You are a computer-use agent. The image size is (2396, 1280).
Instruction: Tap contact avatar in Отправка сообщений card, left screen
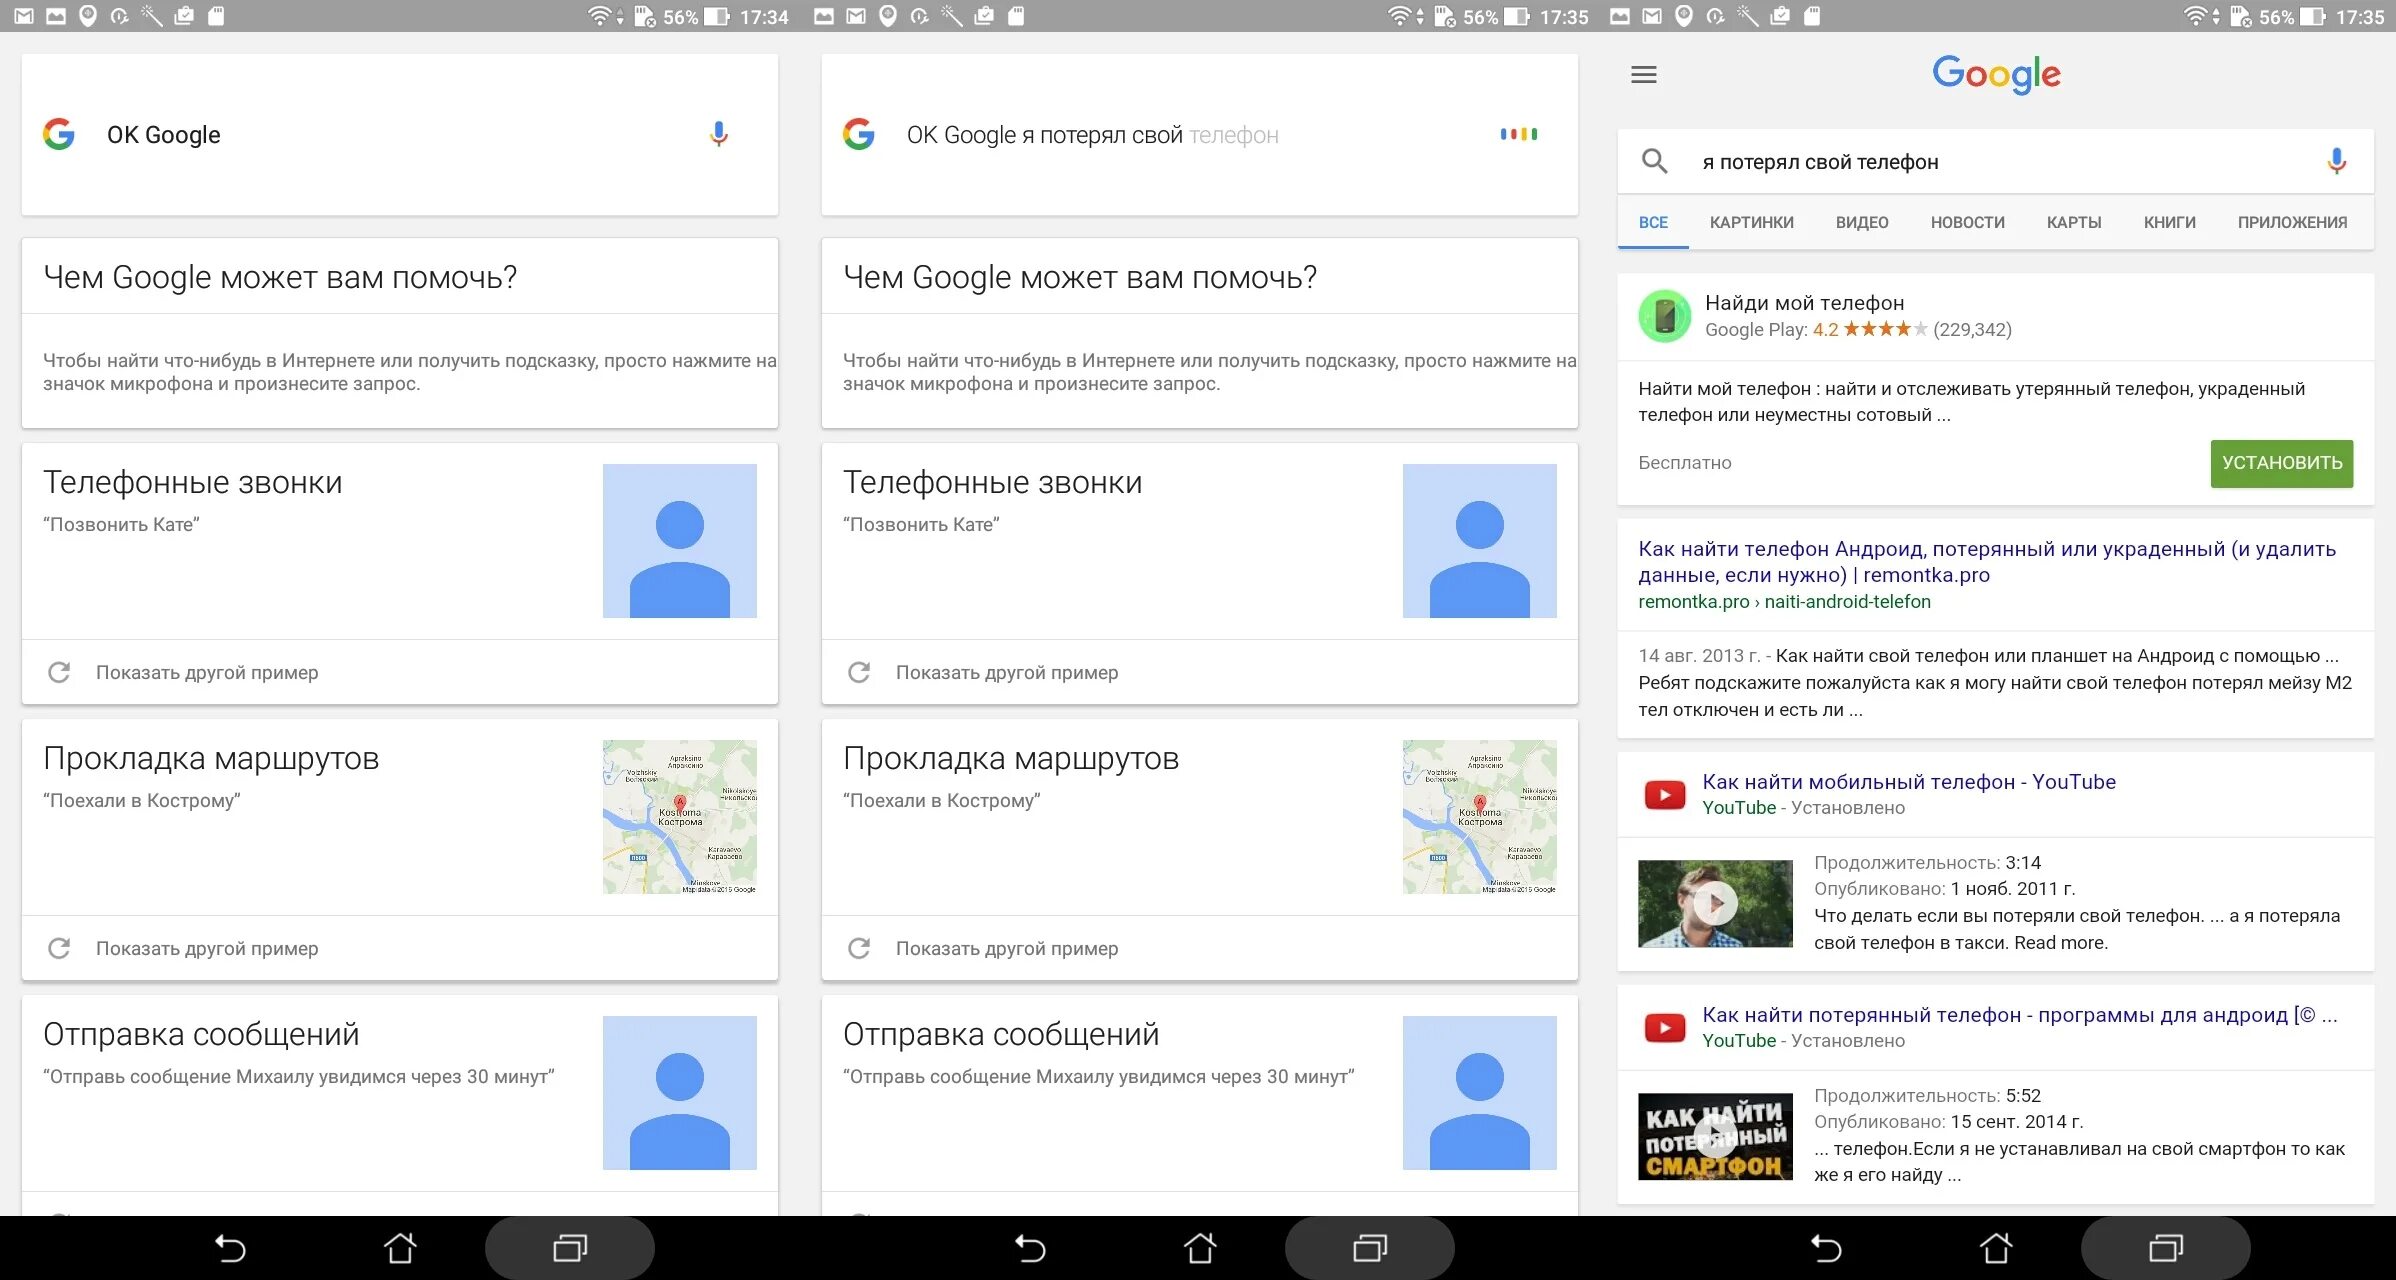pyautogui.click(x=680, y=1093)
